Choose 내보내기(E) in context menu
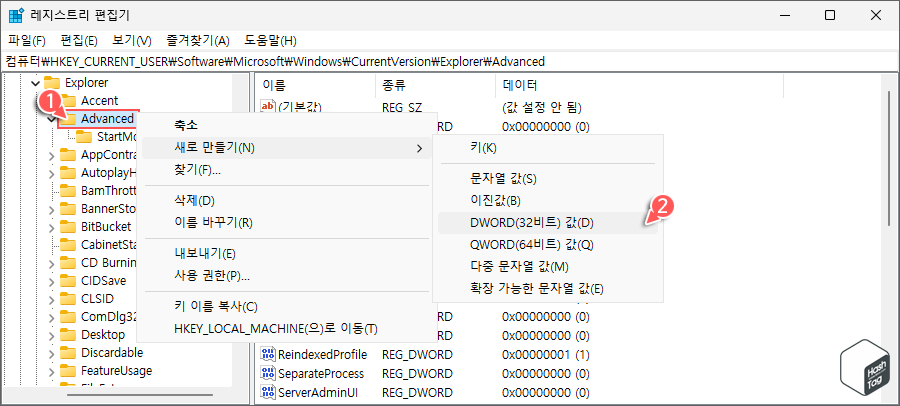 click(286, 254)
